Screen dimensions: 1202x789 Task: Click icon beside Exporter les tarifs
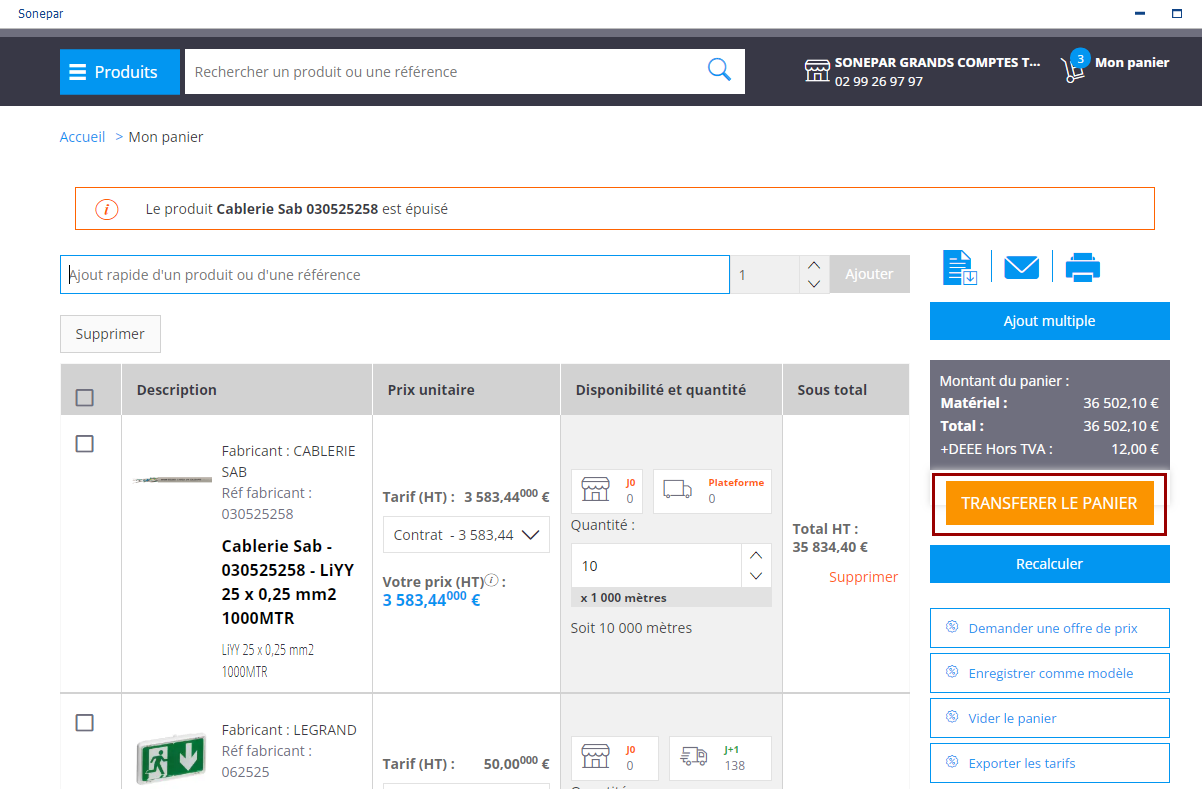pyautogui.click(x=952, y=762)
